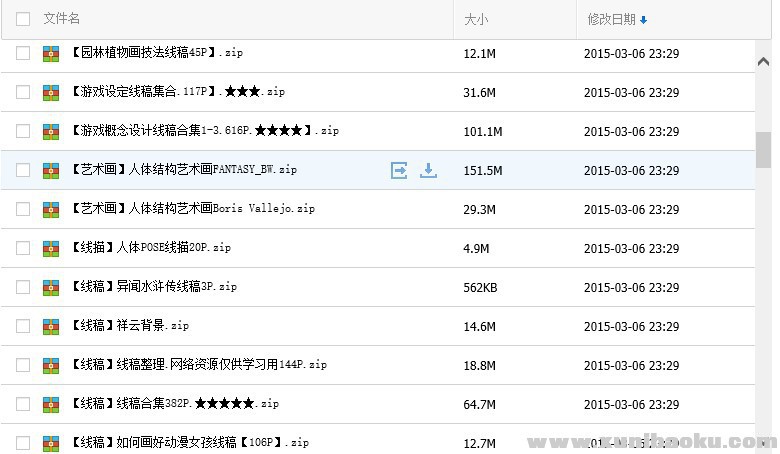This screenshot has width=780, height=454.
Task: Click the download icon on the FANTASY_BW.zip row
Action: tap(428, 170)
